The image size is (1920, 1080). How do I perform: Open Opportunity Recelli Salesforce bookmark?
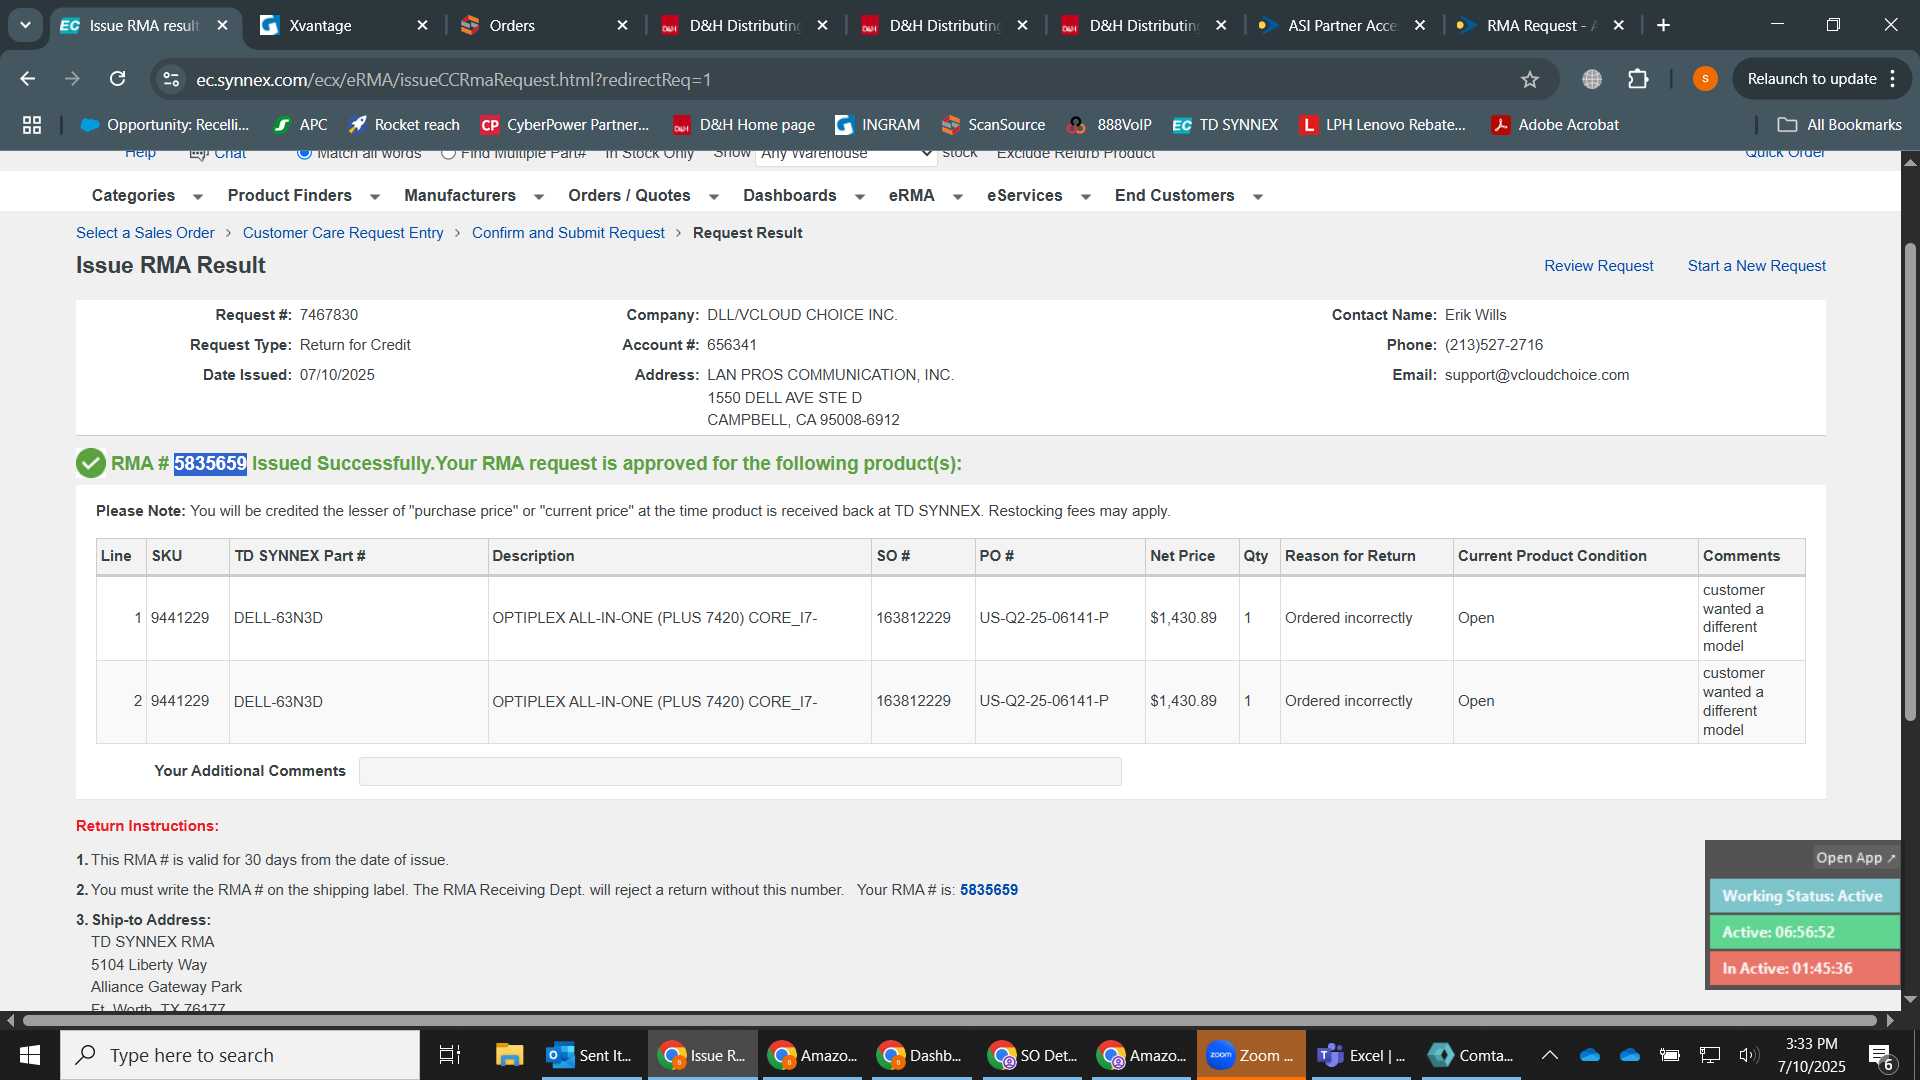pos(165,125)
